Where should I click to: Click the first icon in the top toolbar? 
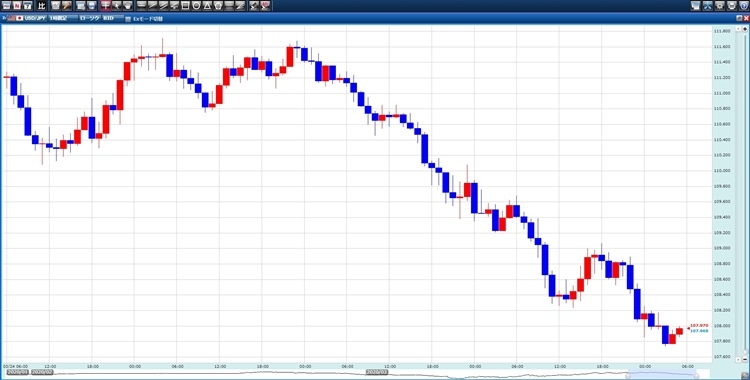pos(6,6)
